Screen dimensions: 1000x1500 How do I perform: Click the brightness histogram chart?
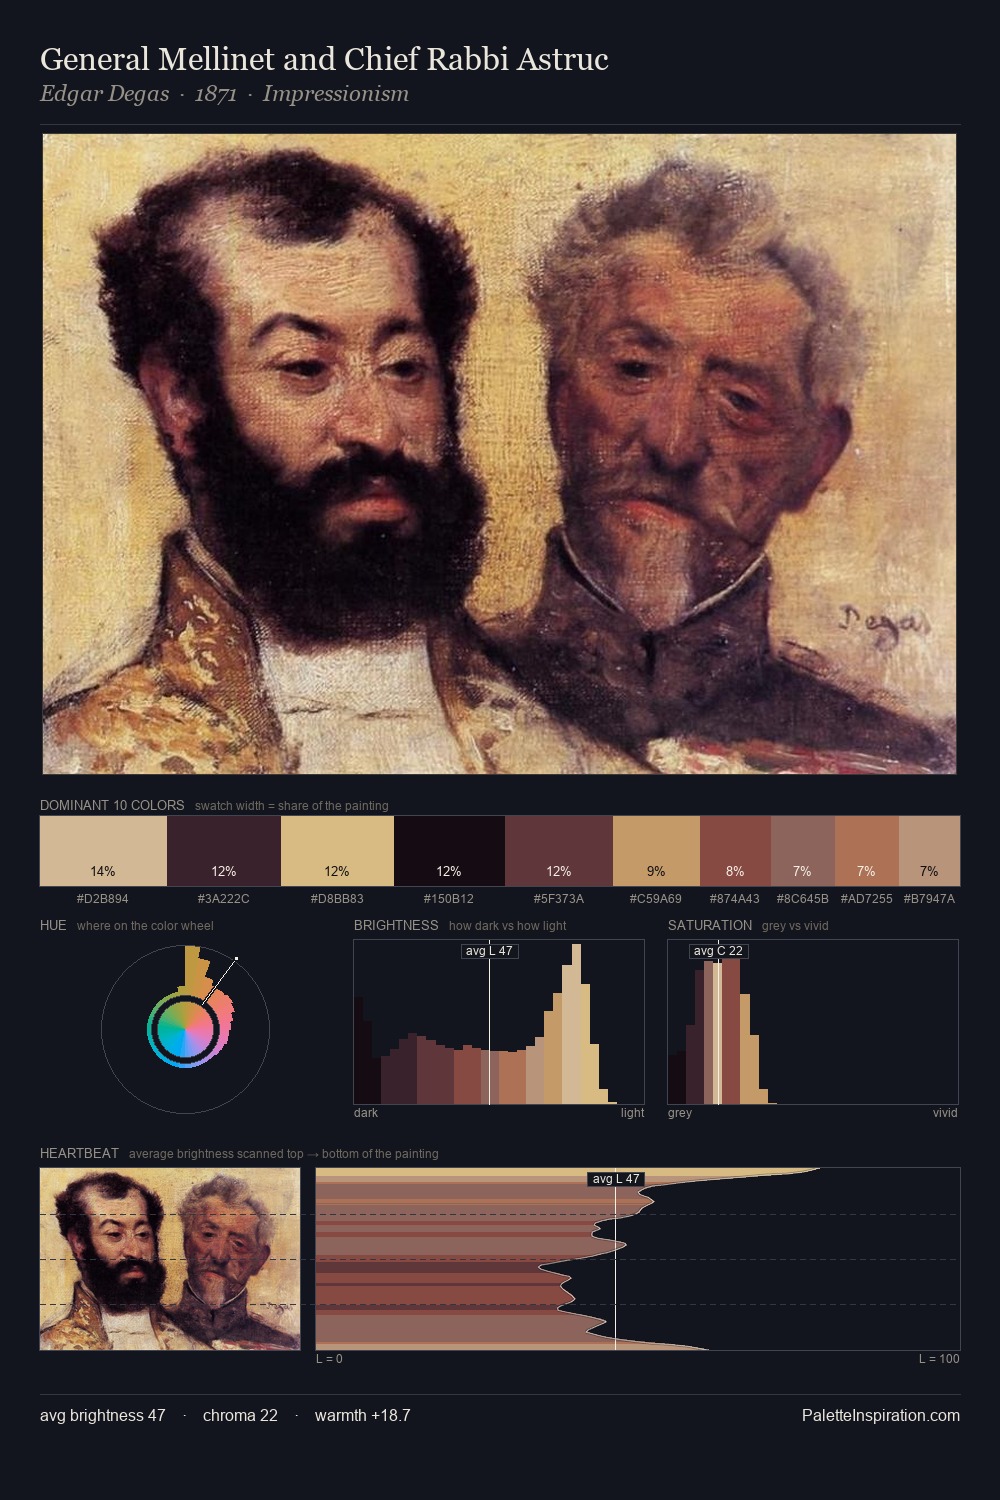coord(499,1022)
